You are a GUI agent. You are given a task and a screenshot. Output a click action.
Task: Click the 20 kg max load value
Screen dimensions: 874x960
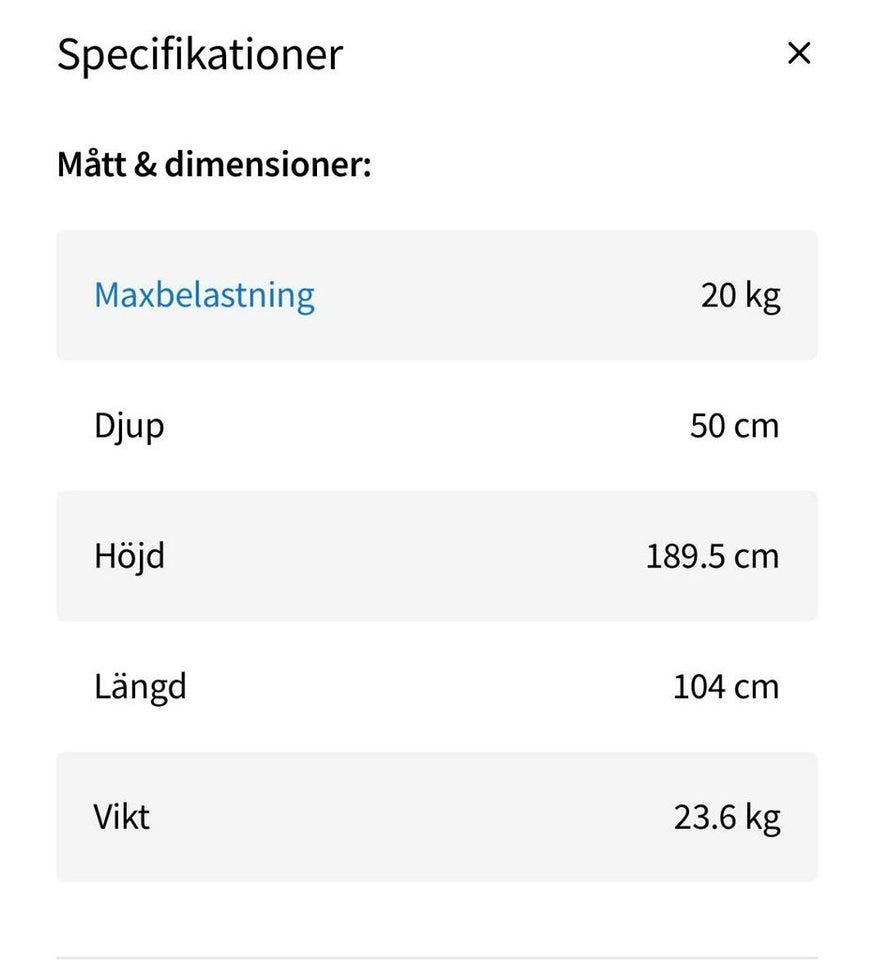click(x=740, y=296)
